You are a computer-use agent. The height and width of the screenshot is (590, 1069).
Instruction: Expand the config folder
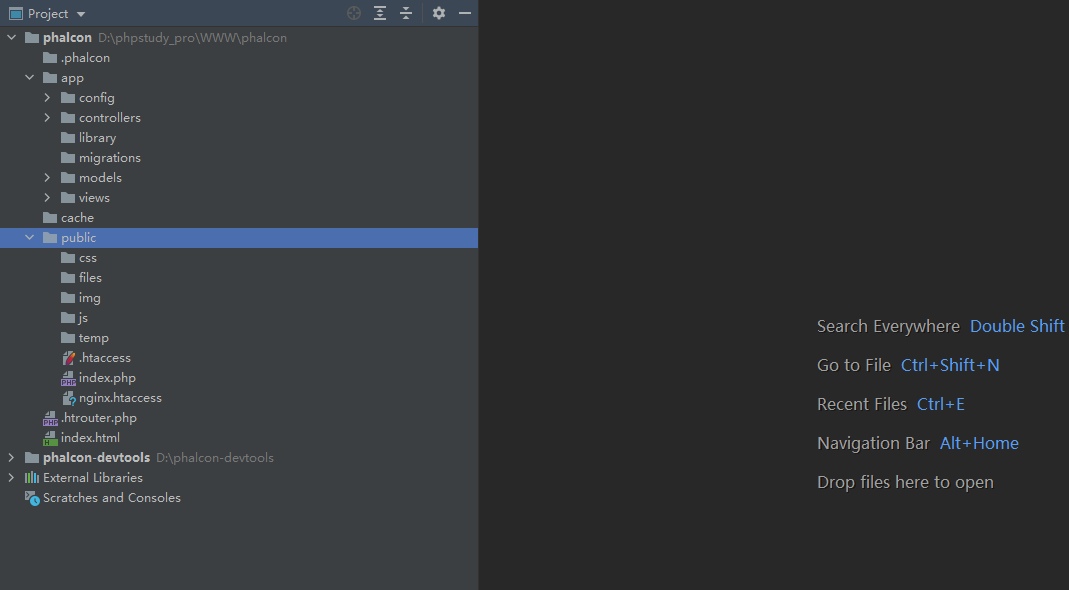47,98
